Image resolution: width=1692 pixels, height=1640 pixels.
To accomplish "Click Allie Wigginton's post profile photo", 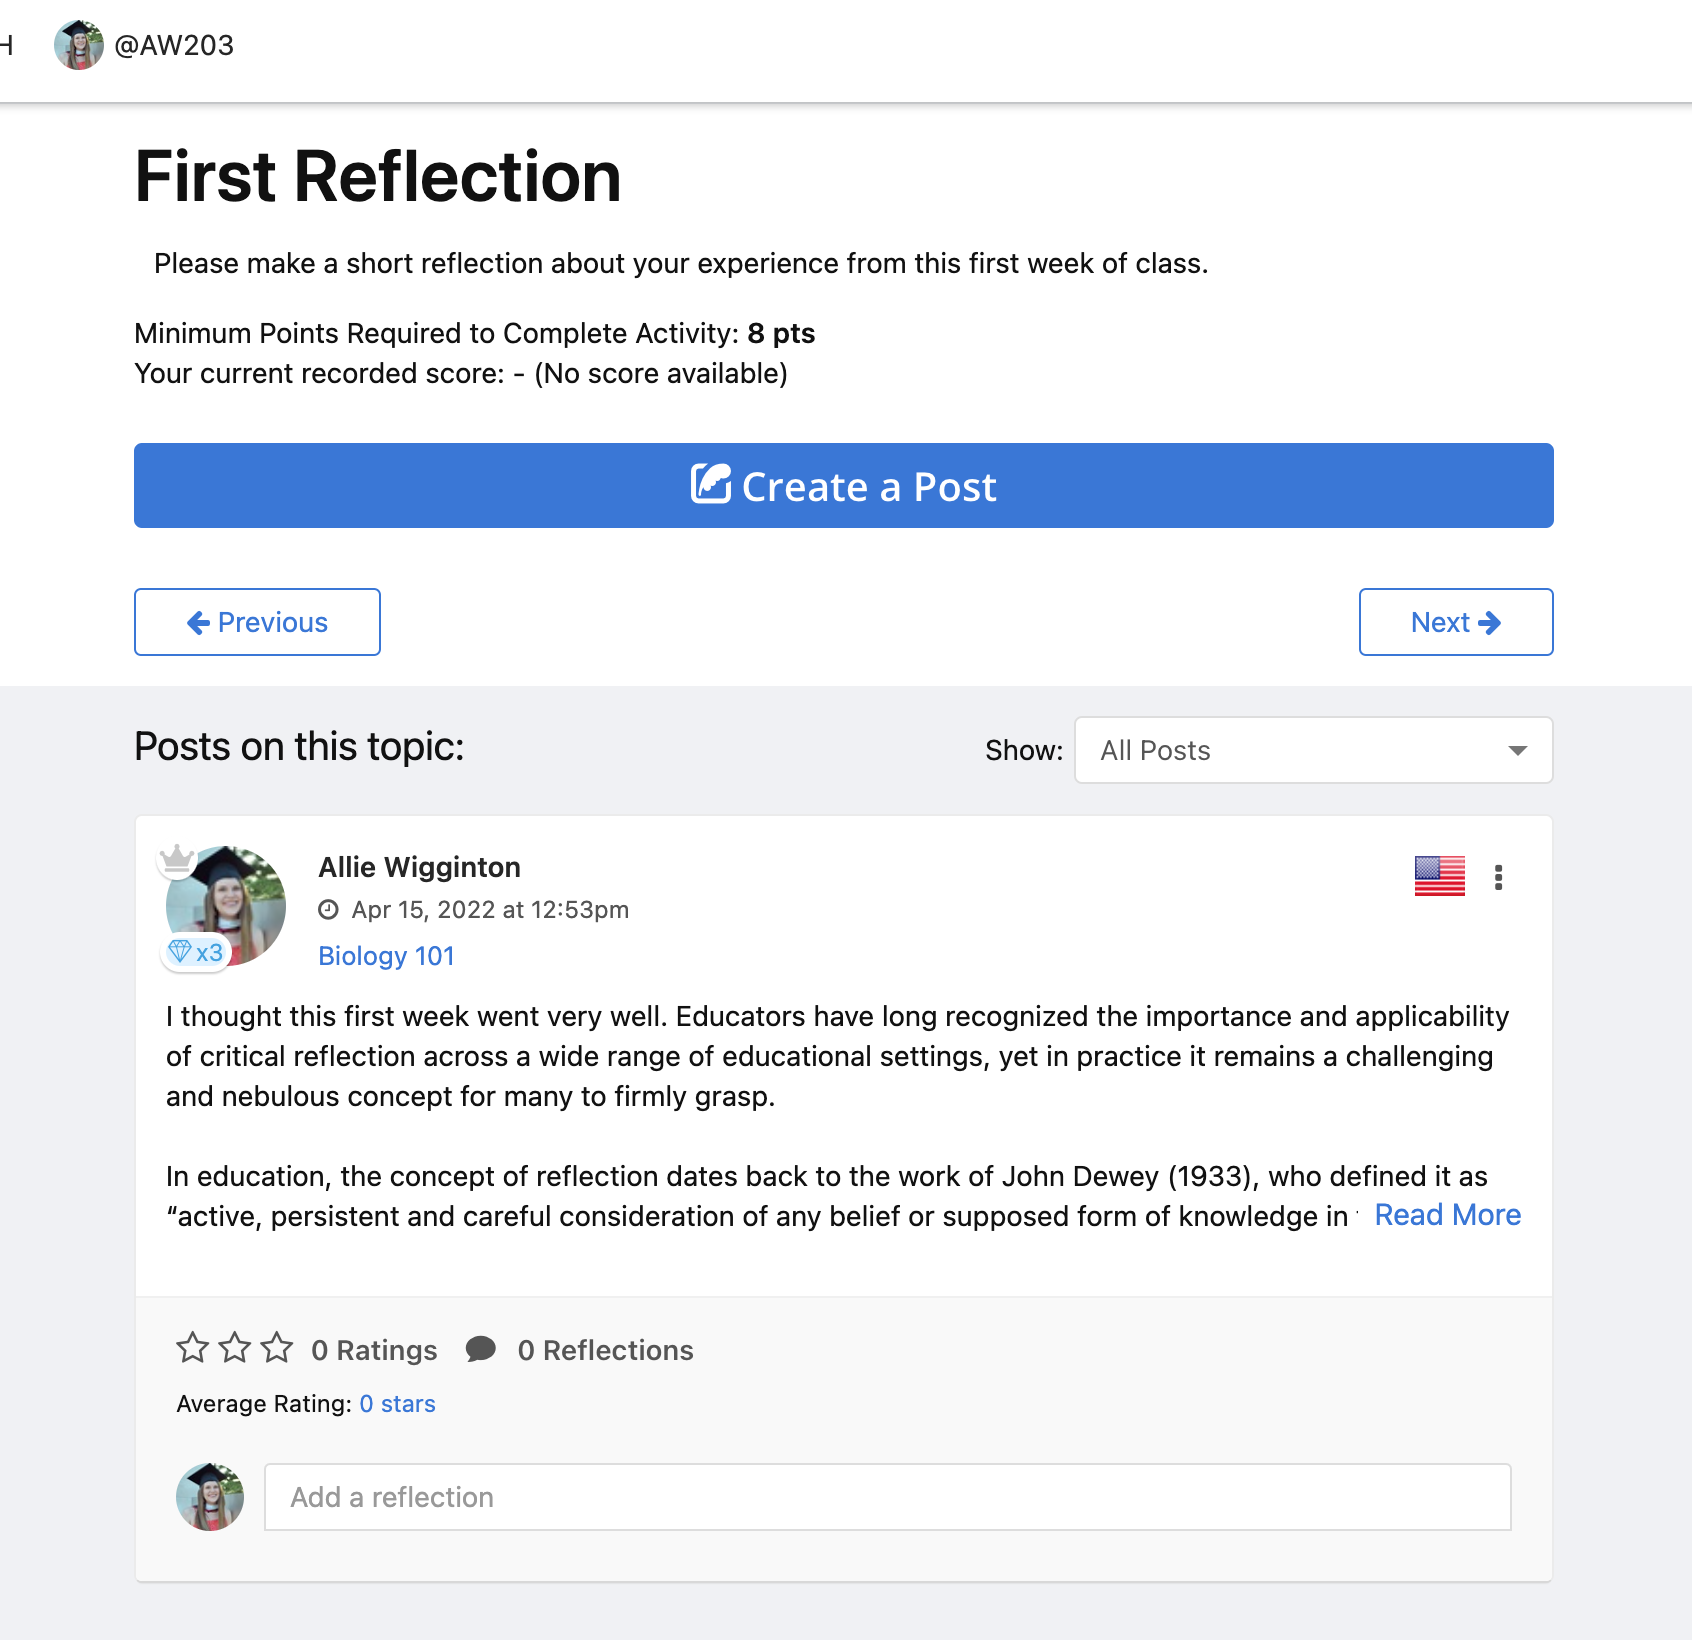I will 226,906.
